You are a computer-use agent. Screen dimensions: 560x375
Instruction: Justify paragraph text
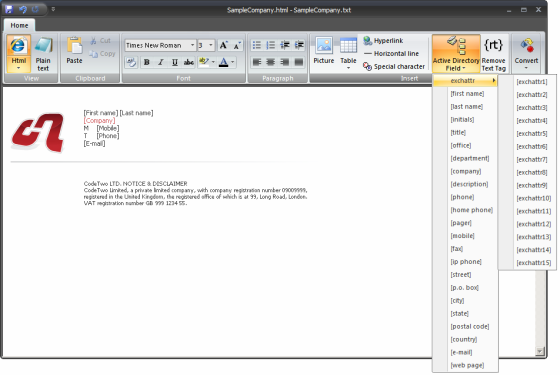tap(299, 62)
